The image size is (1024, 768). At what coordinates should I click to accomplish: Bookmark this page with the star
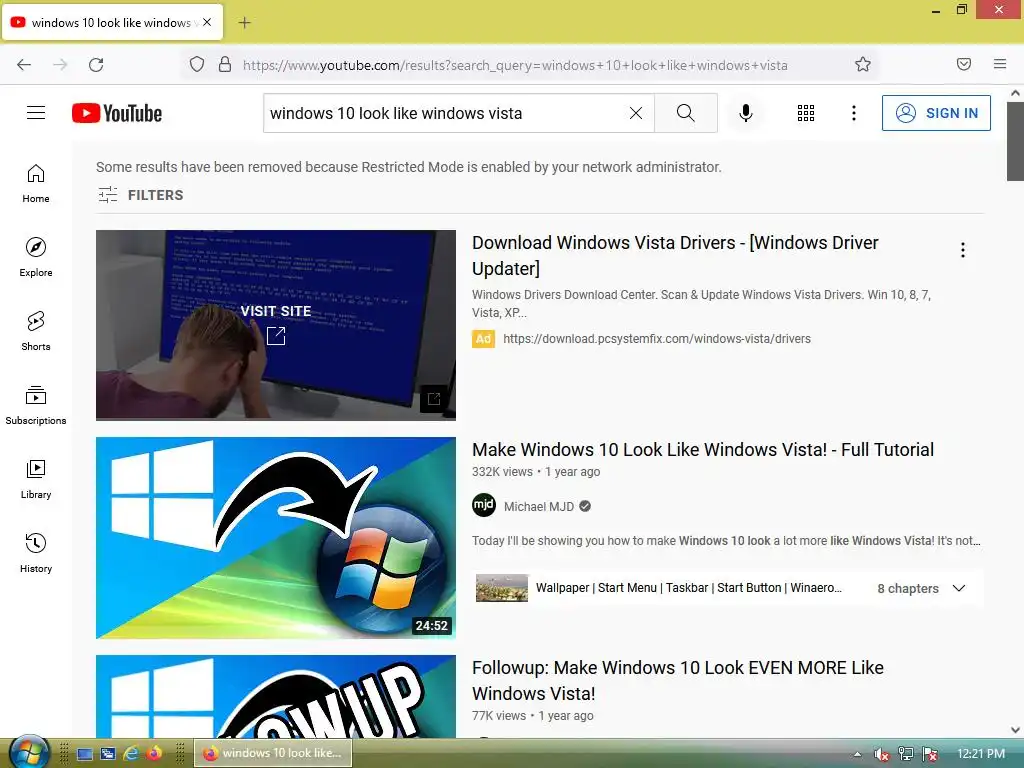pos(863,64)
